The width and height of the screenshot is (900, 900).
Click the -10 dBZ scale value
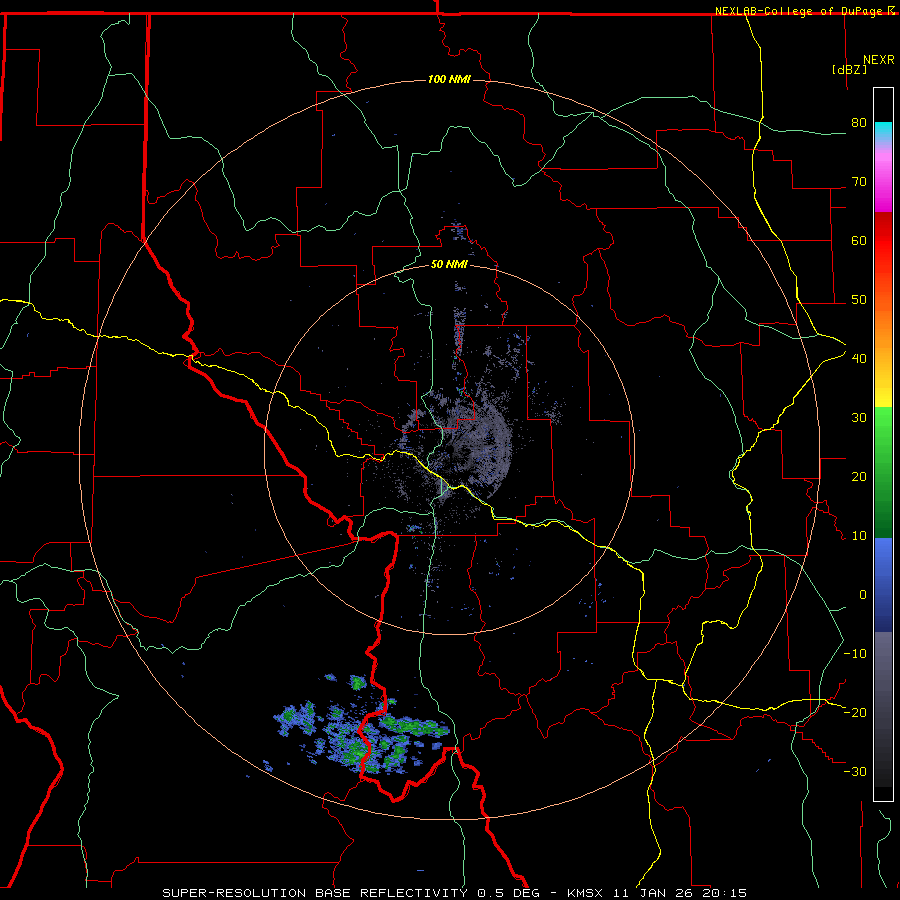855,654
